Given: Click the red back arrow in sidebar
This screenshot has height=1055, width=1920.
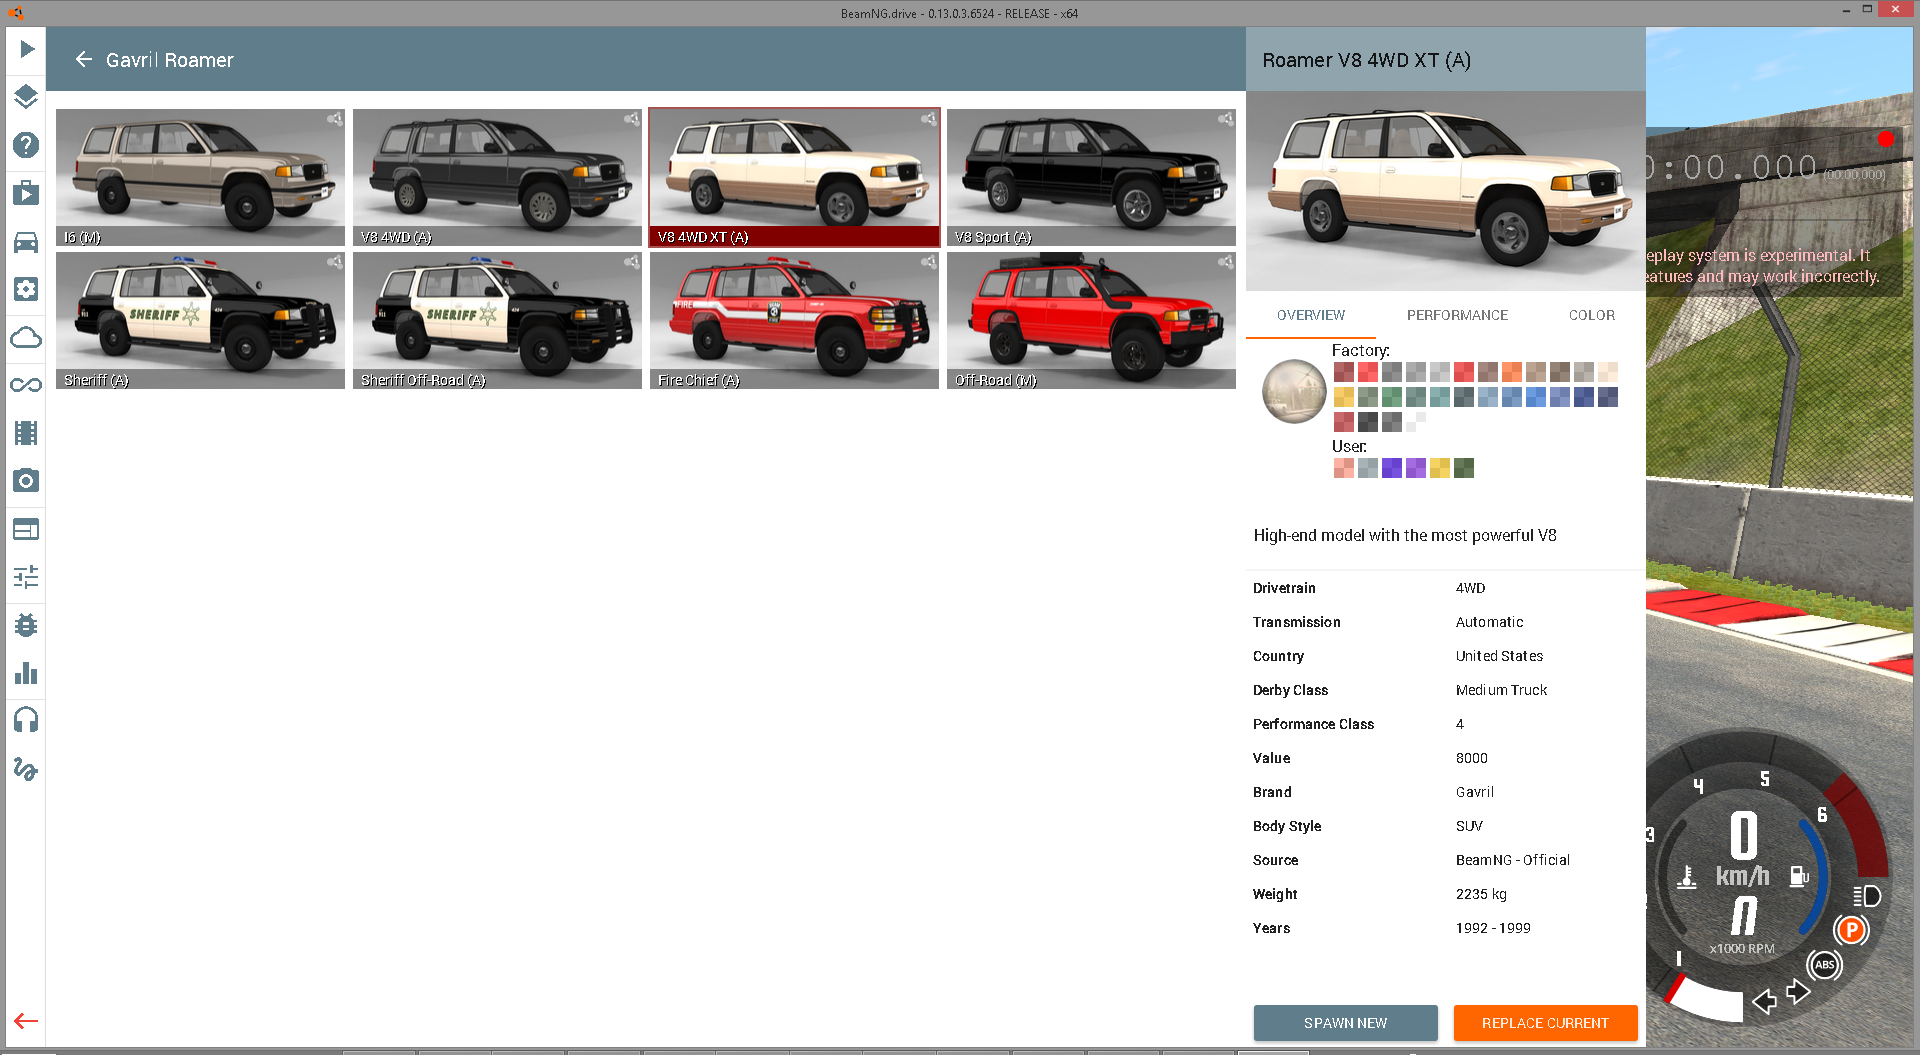Looking at the screenshot, I should pyautogui.click(x=26, y=1021).
